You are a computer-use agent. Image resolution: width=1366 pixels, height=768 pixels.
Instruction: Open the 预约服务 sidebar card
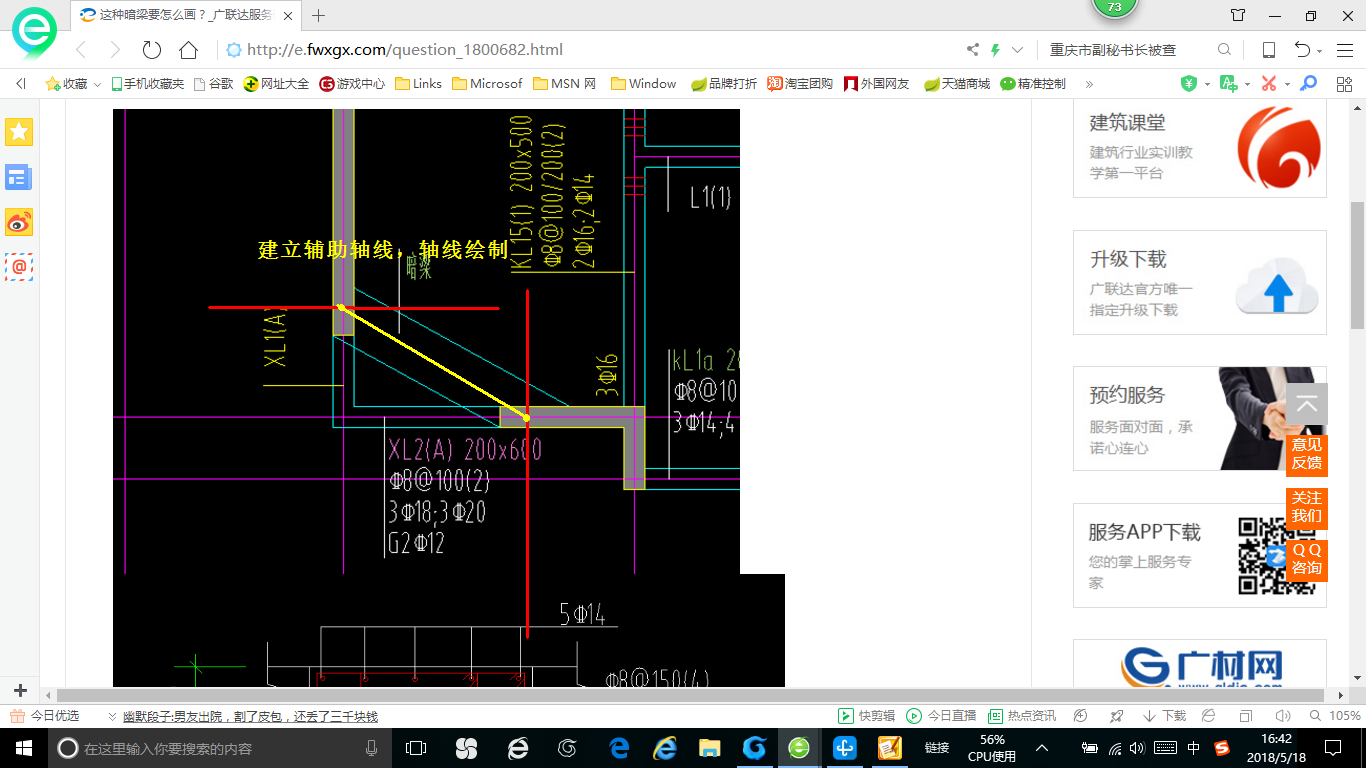pyautogui.click(x=1200, y=418)
